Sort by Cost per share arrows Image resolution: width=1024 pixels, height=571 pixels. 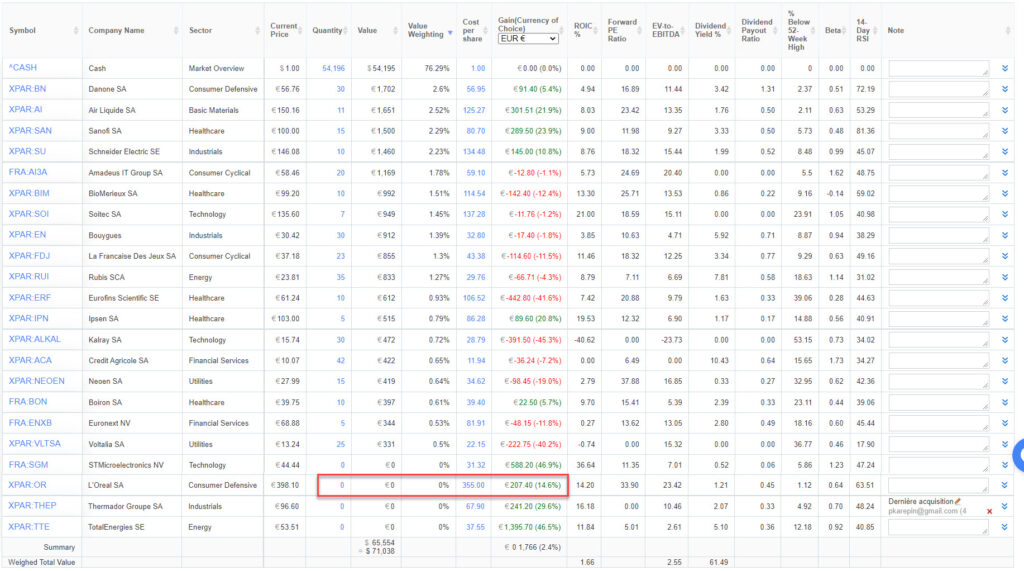pos(486,31)
